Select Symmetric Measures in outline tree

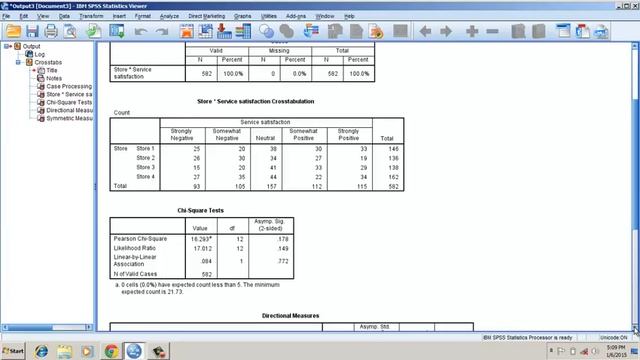pos(69,118)
